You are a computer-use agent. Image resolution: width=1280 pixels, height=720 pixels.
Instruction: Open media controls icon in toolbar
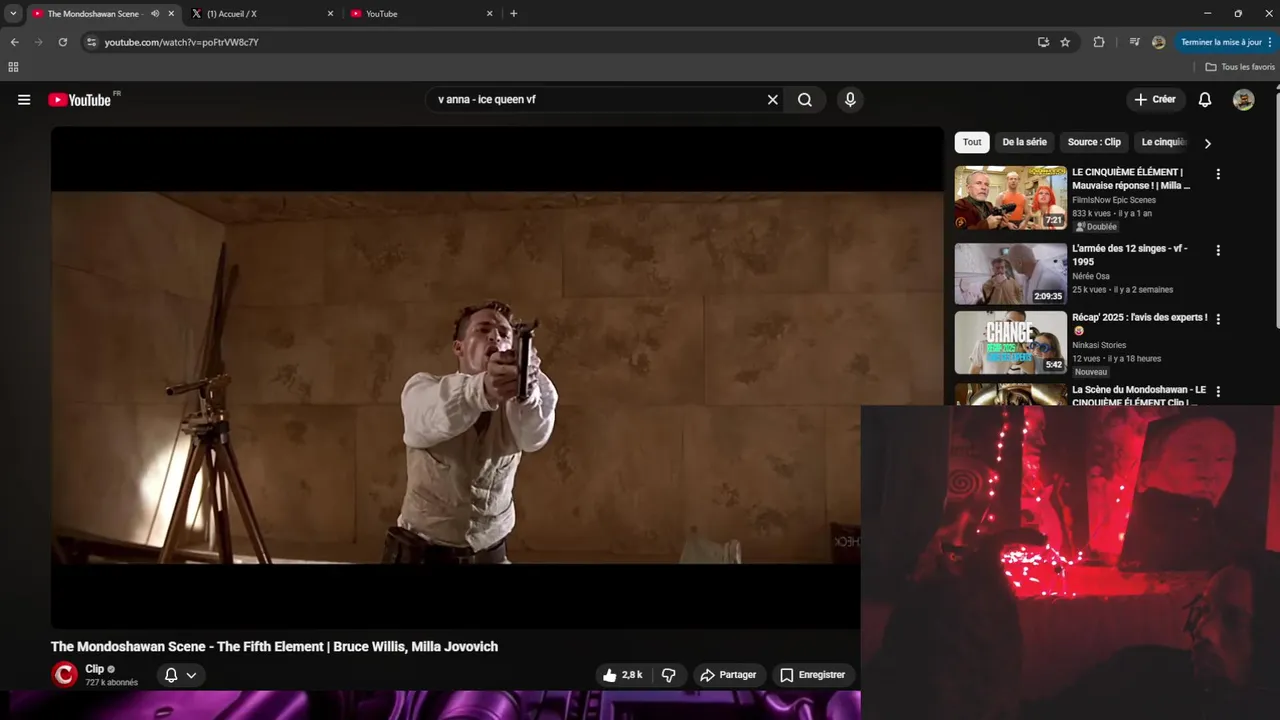1134,42
